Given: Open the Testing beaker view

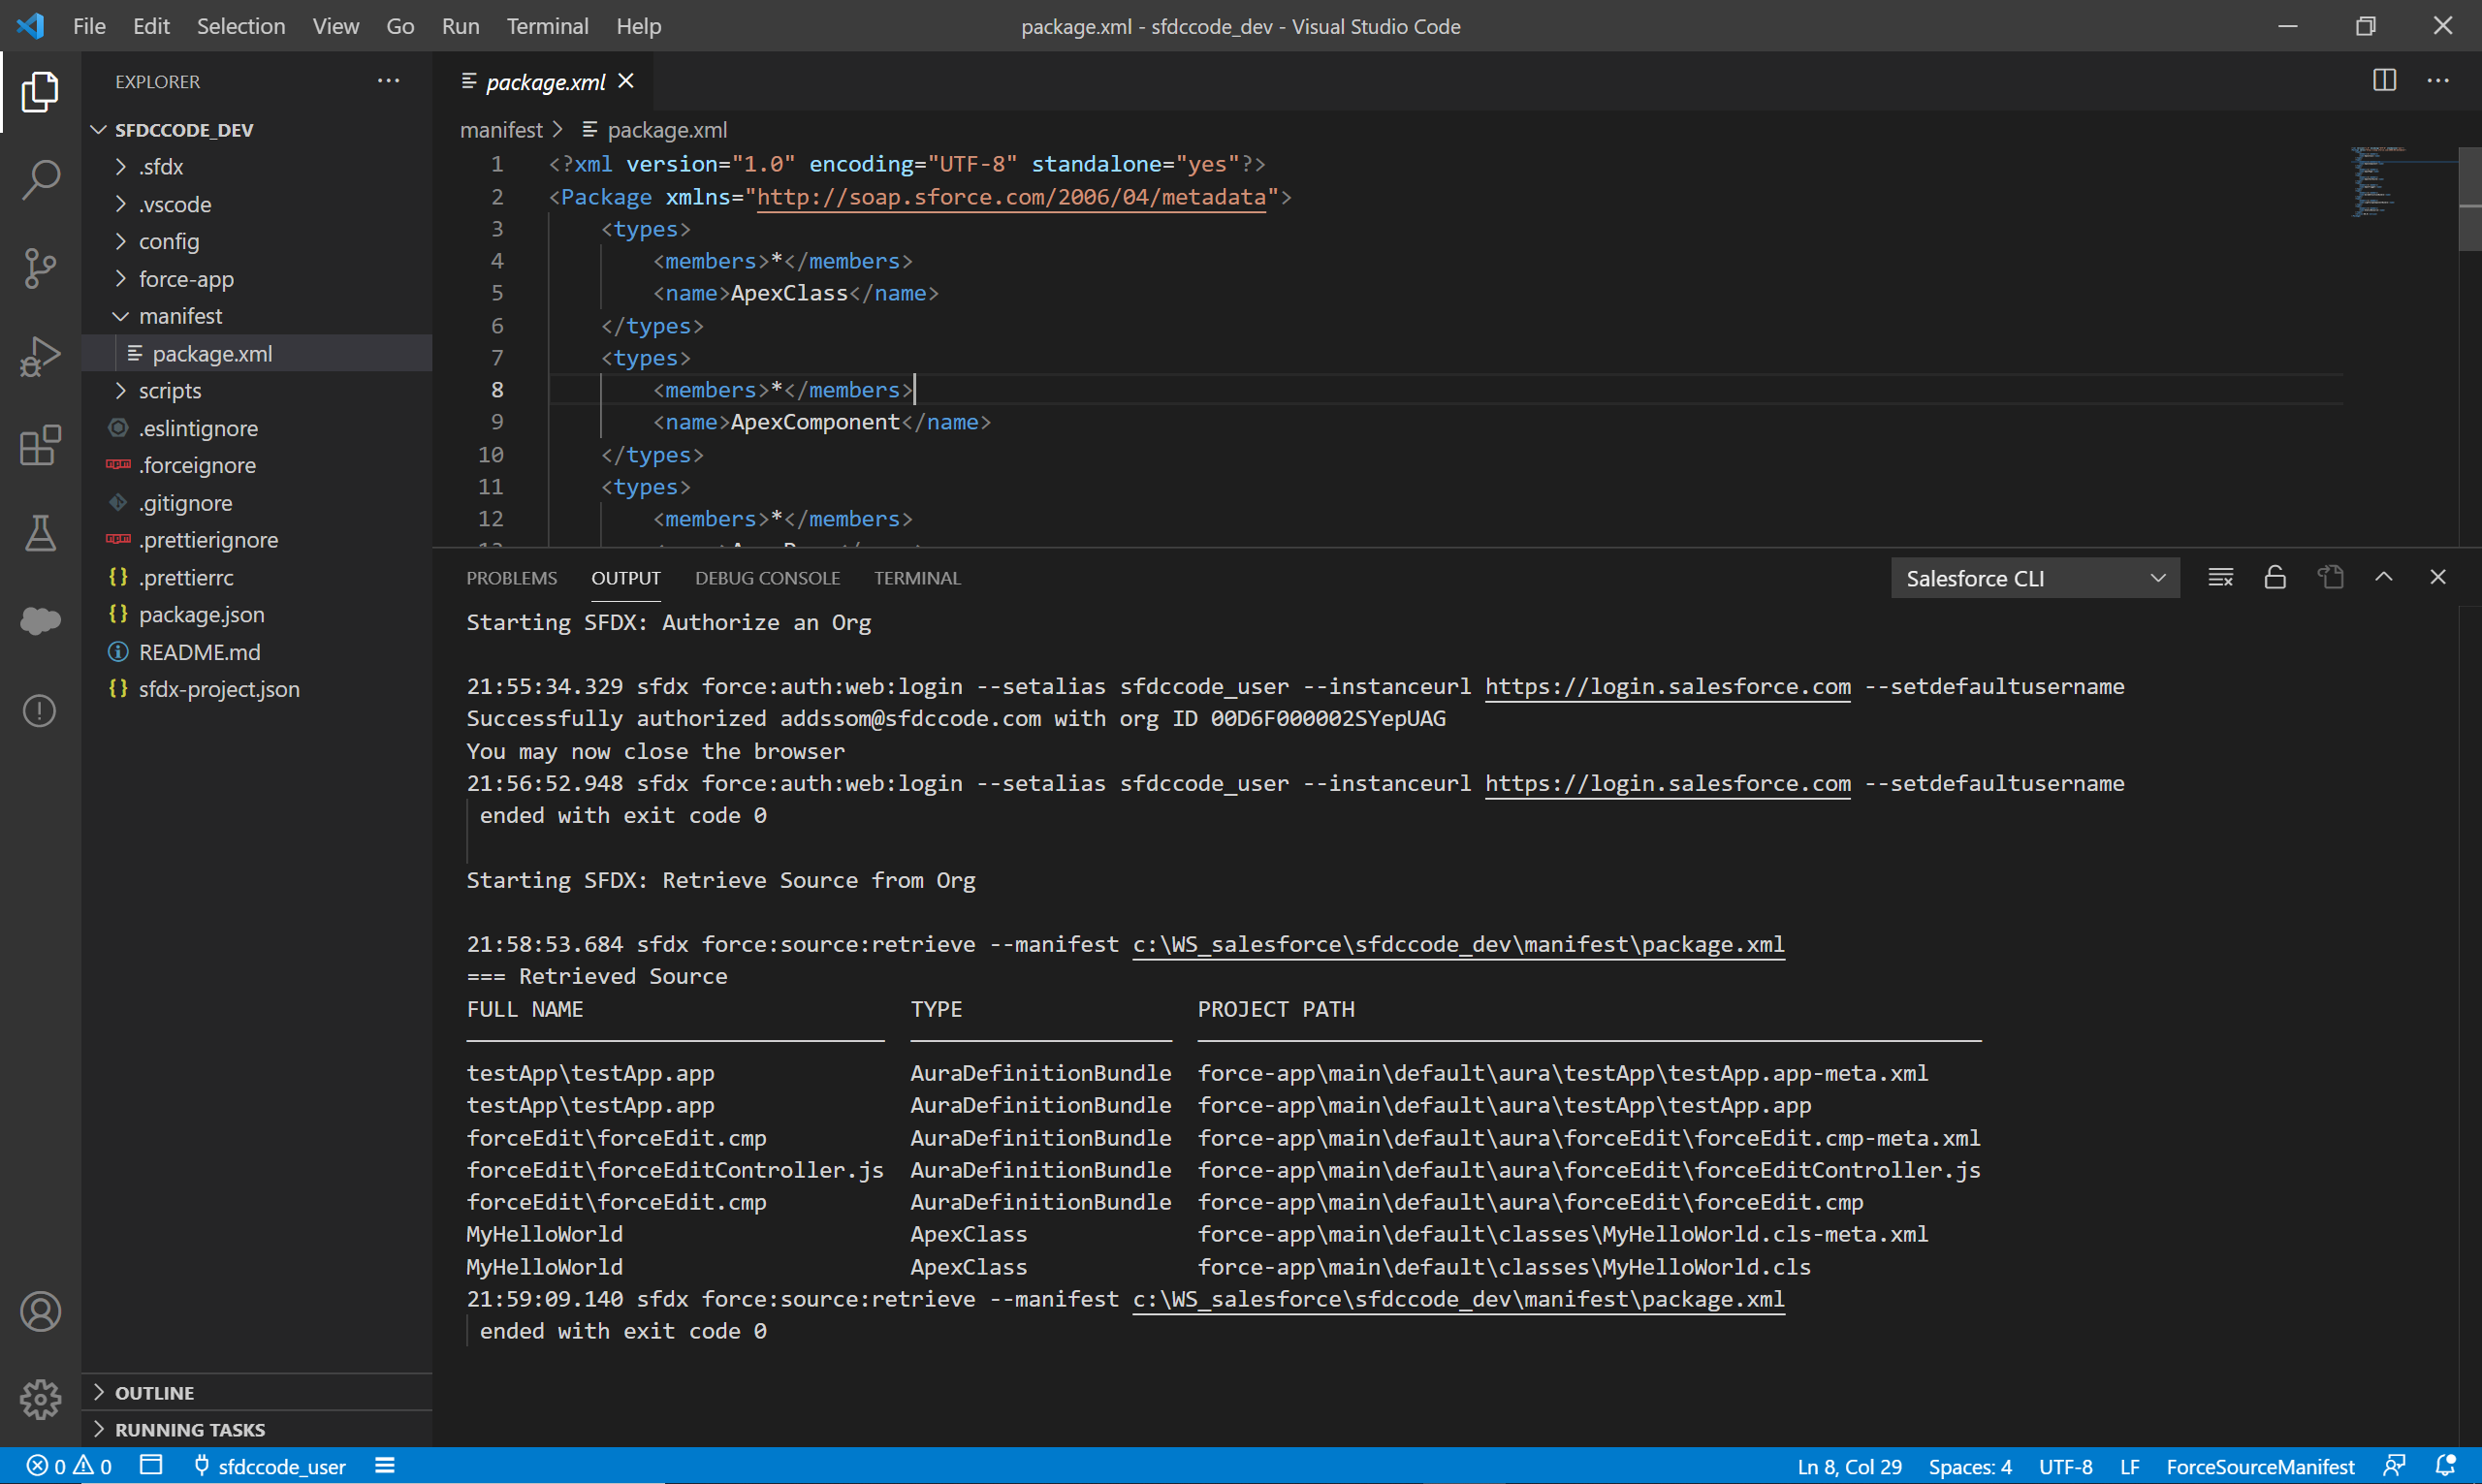Looking at the screenshot, I should (x=40, y=533).
